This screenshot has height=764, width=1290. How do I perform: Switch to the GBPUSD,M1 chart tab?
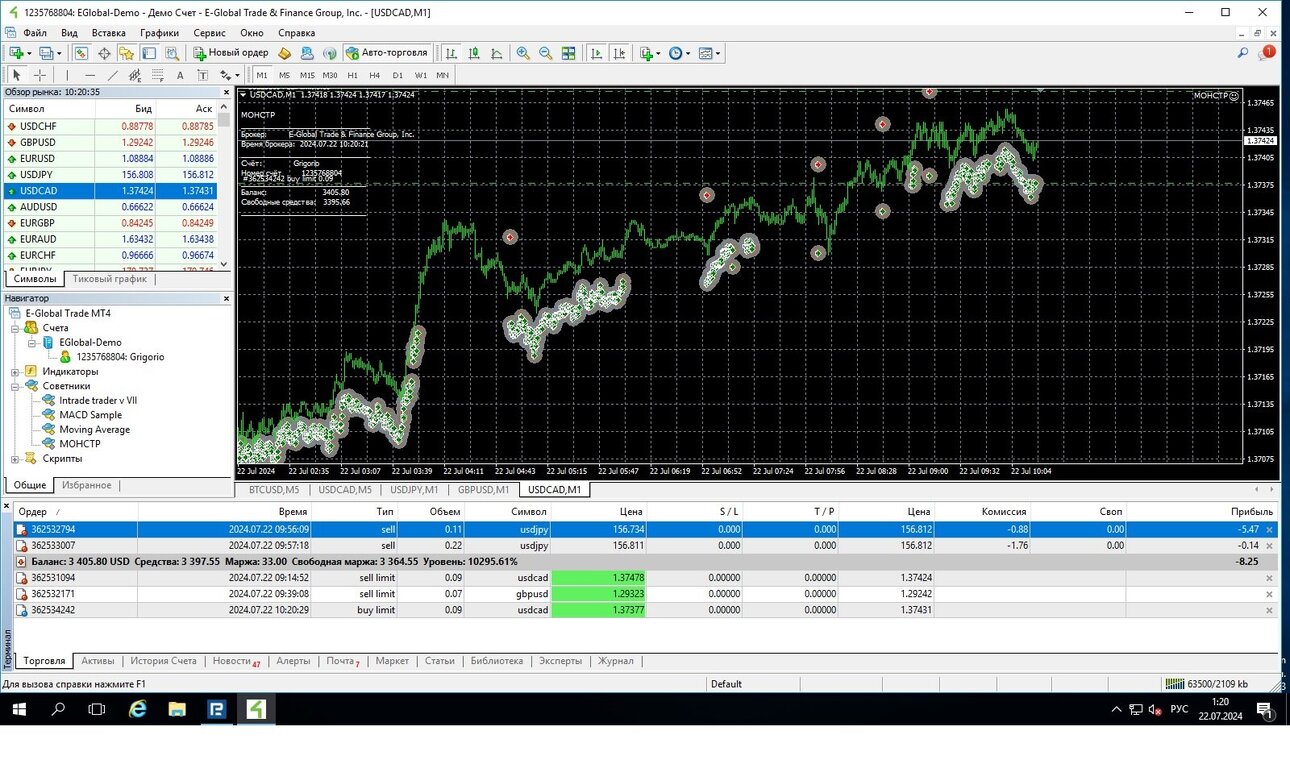tap(483, 490)
